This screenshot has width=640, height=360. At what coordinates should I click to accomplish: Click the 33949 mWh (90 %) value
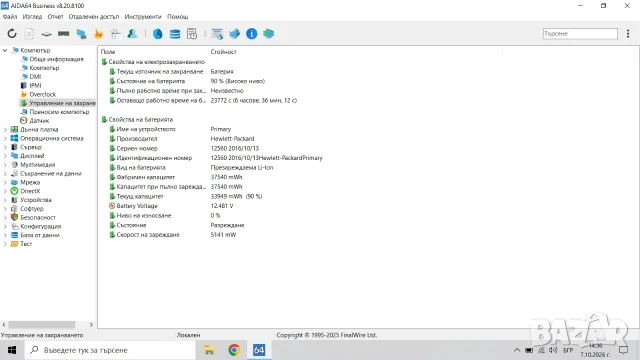tap(236, 196)
